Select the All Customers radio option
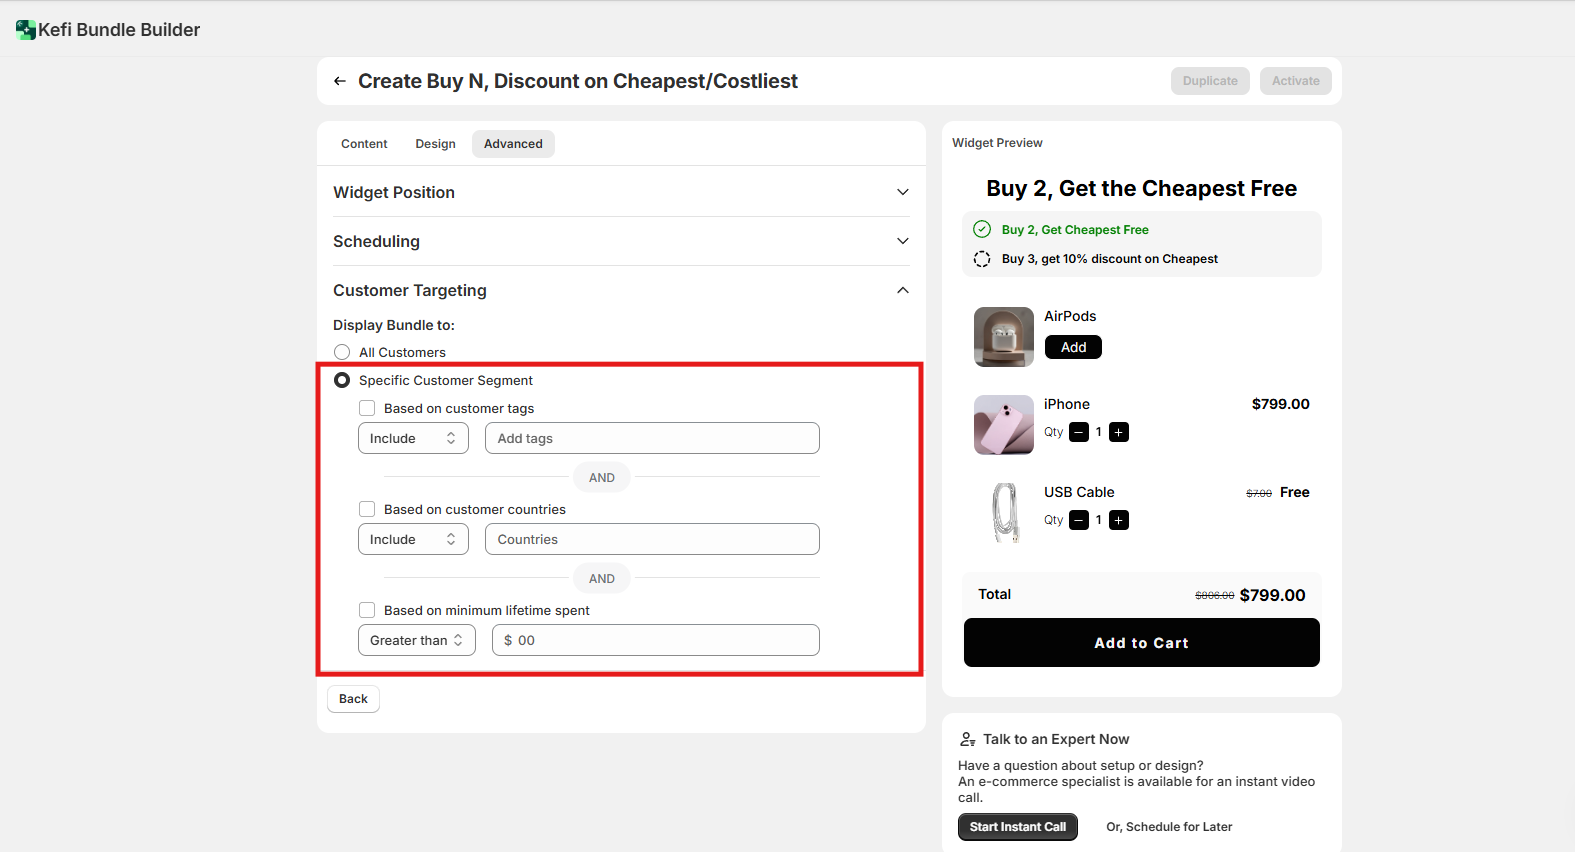 tap(342, 352)
